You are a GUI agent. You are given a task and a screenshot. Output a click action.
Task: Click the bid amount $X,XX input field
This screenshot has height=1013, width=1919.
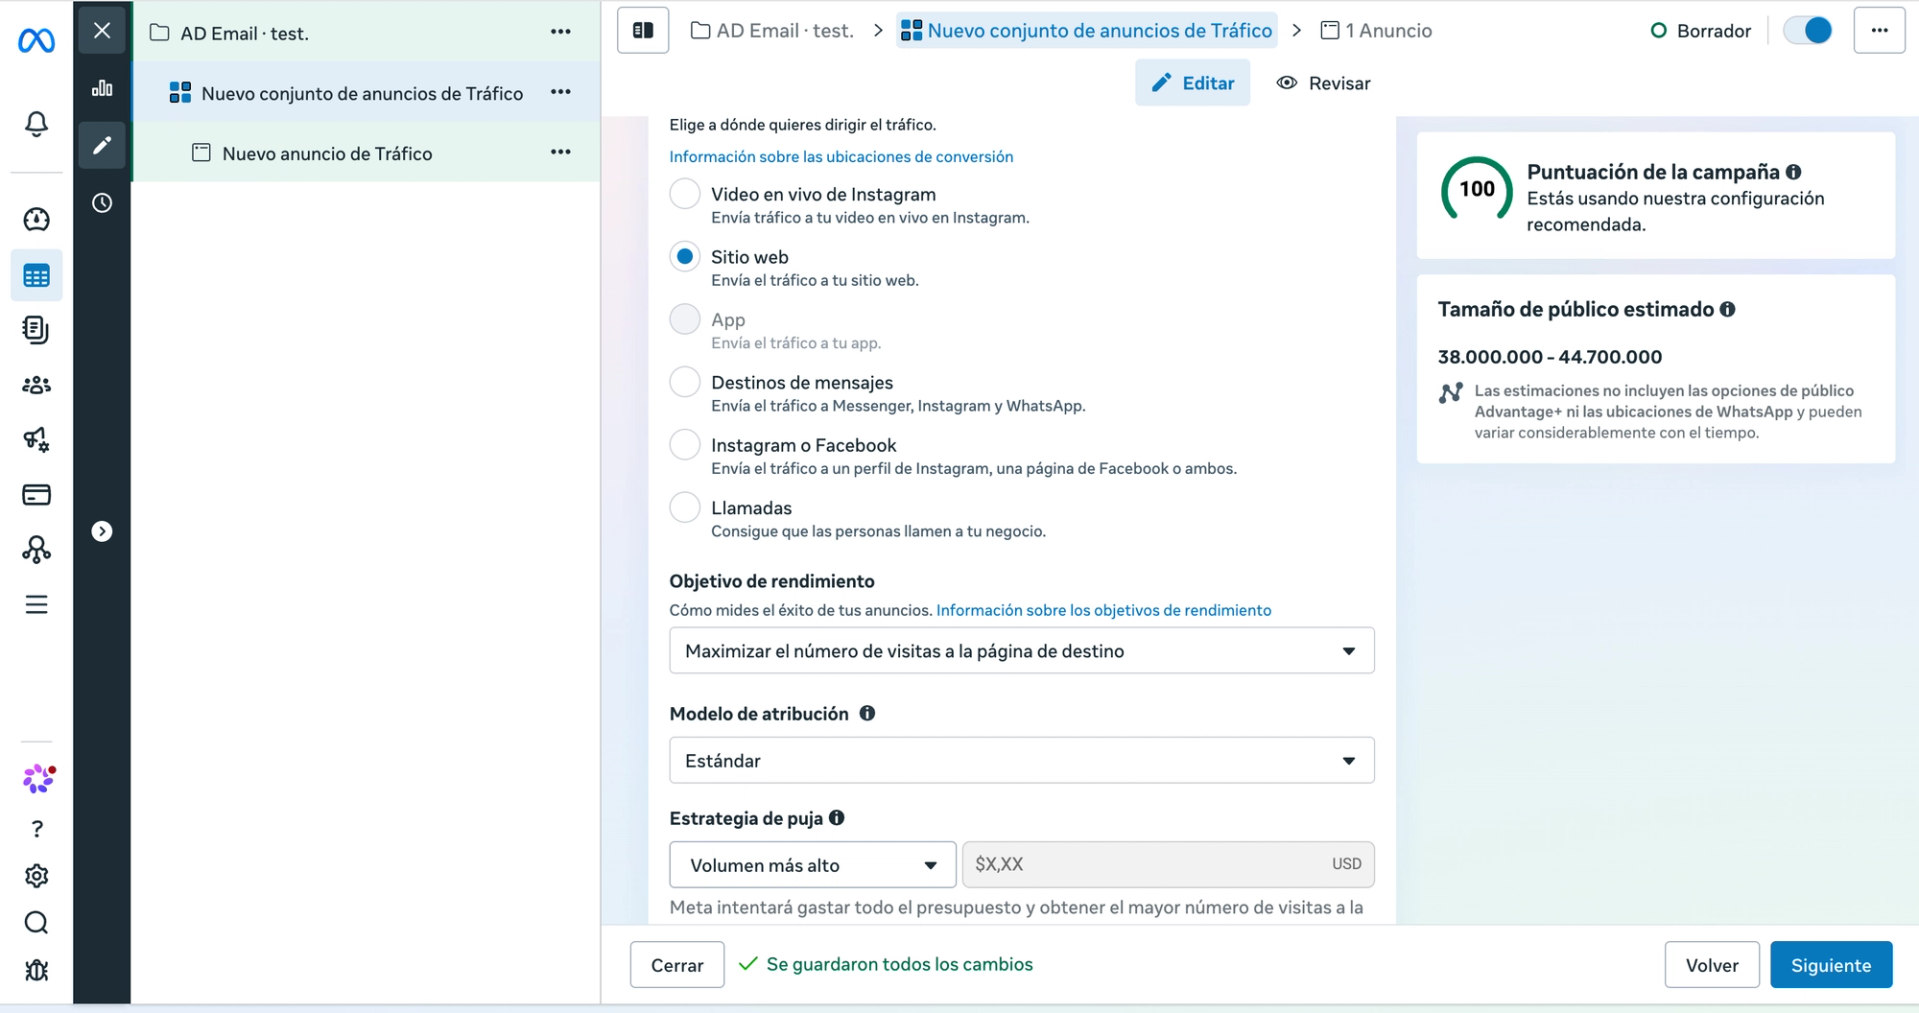1168,864
